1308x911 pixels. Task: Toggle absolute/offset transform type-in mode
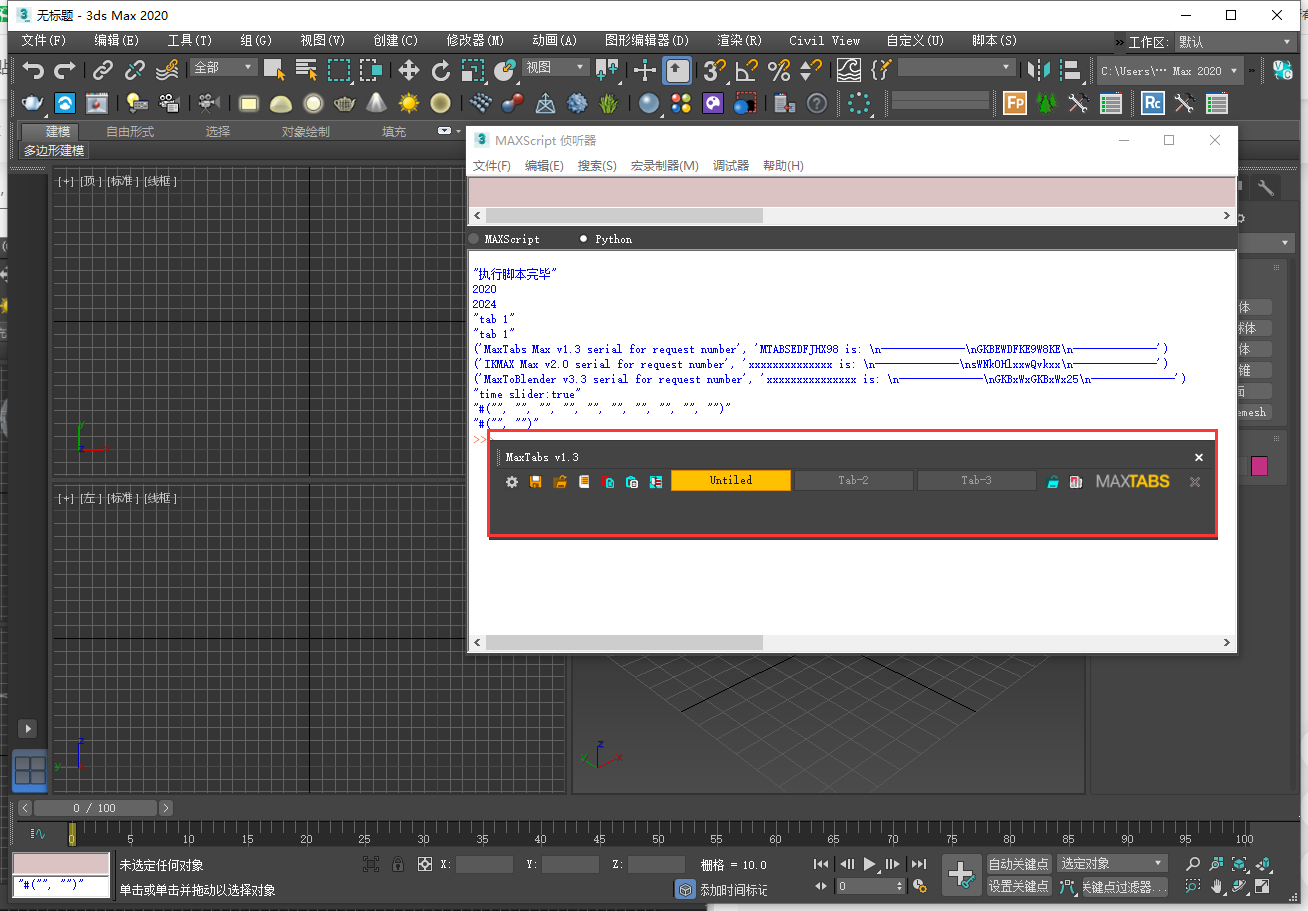click(424, 864)
